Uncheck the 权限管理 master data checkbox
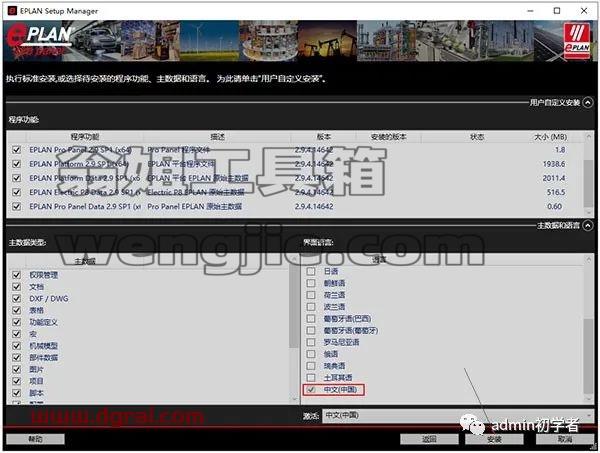The width and height of the screenshot is (600, 453). [x=16, y=275]
